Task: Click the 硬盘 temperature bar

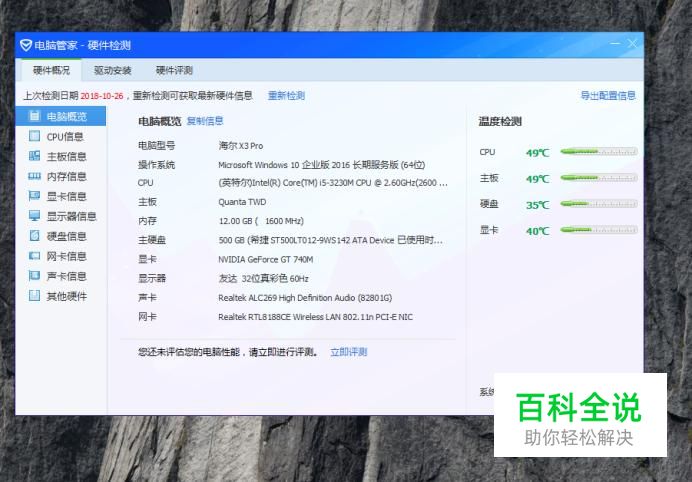Action: [599, 204]
